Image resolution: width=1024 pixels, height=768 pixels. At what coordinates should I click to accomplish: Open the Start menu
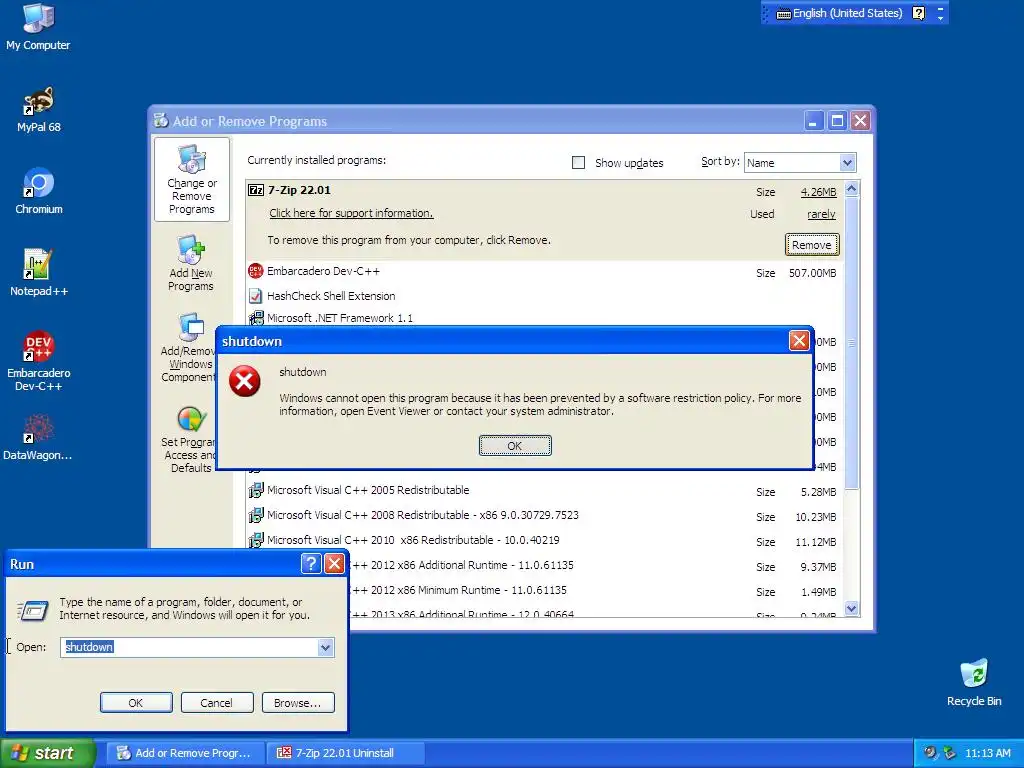[x=47, y=753]
